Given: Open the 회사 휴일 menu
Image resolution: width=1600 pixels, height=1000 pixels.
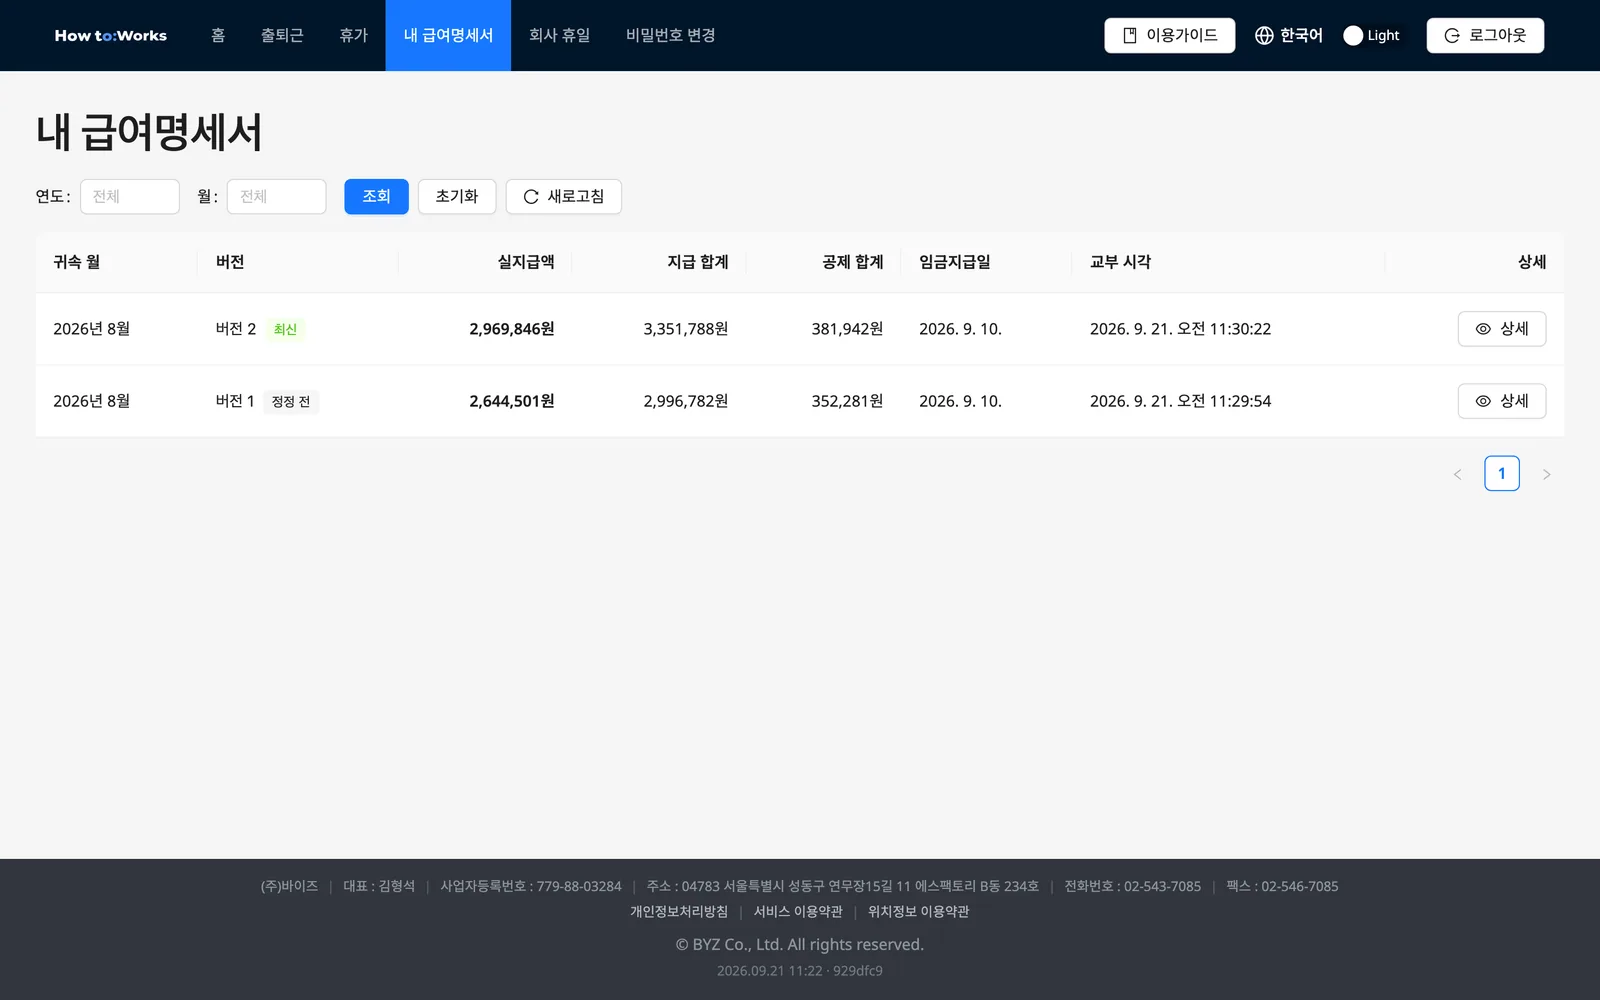Looking at the screenshot, I should [x=559, y=35].
